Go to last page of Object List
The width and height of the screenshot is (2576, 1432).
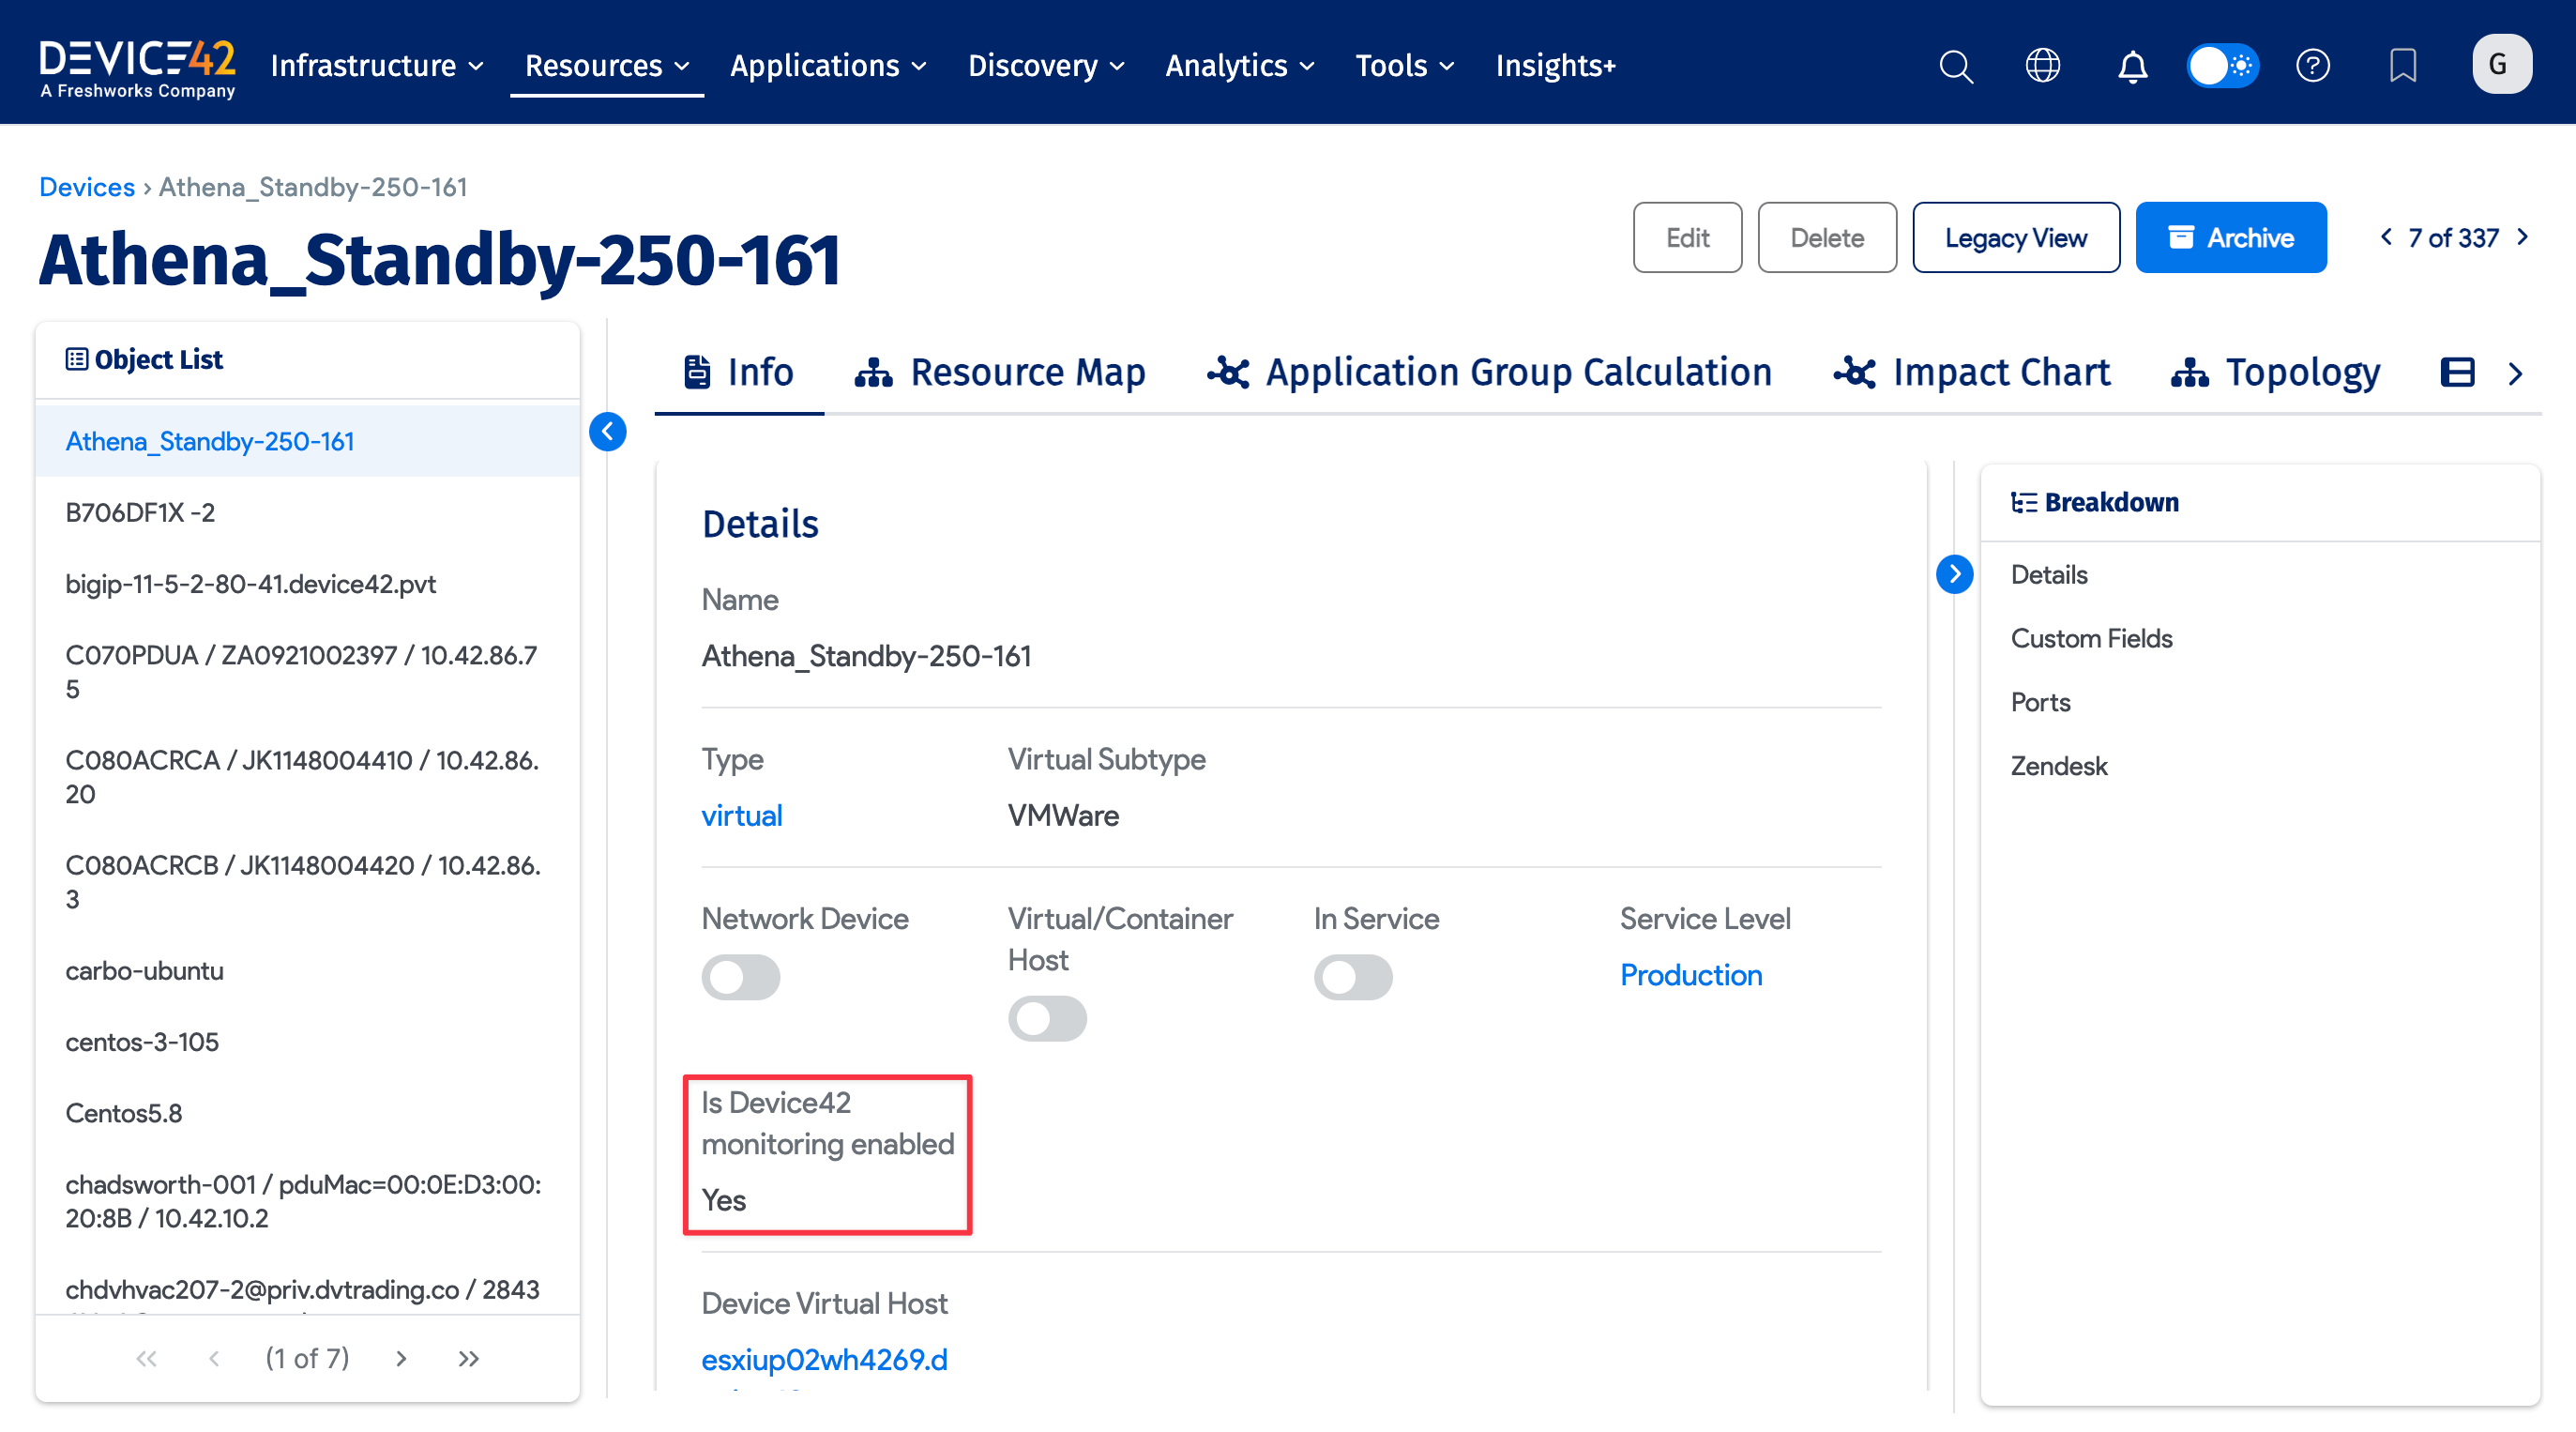[468, 1358]
